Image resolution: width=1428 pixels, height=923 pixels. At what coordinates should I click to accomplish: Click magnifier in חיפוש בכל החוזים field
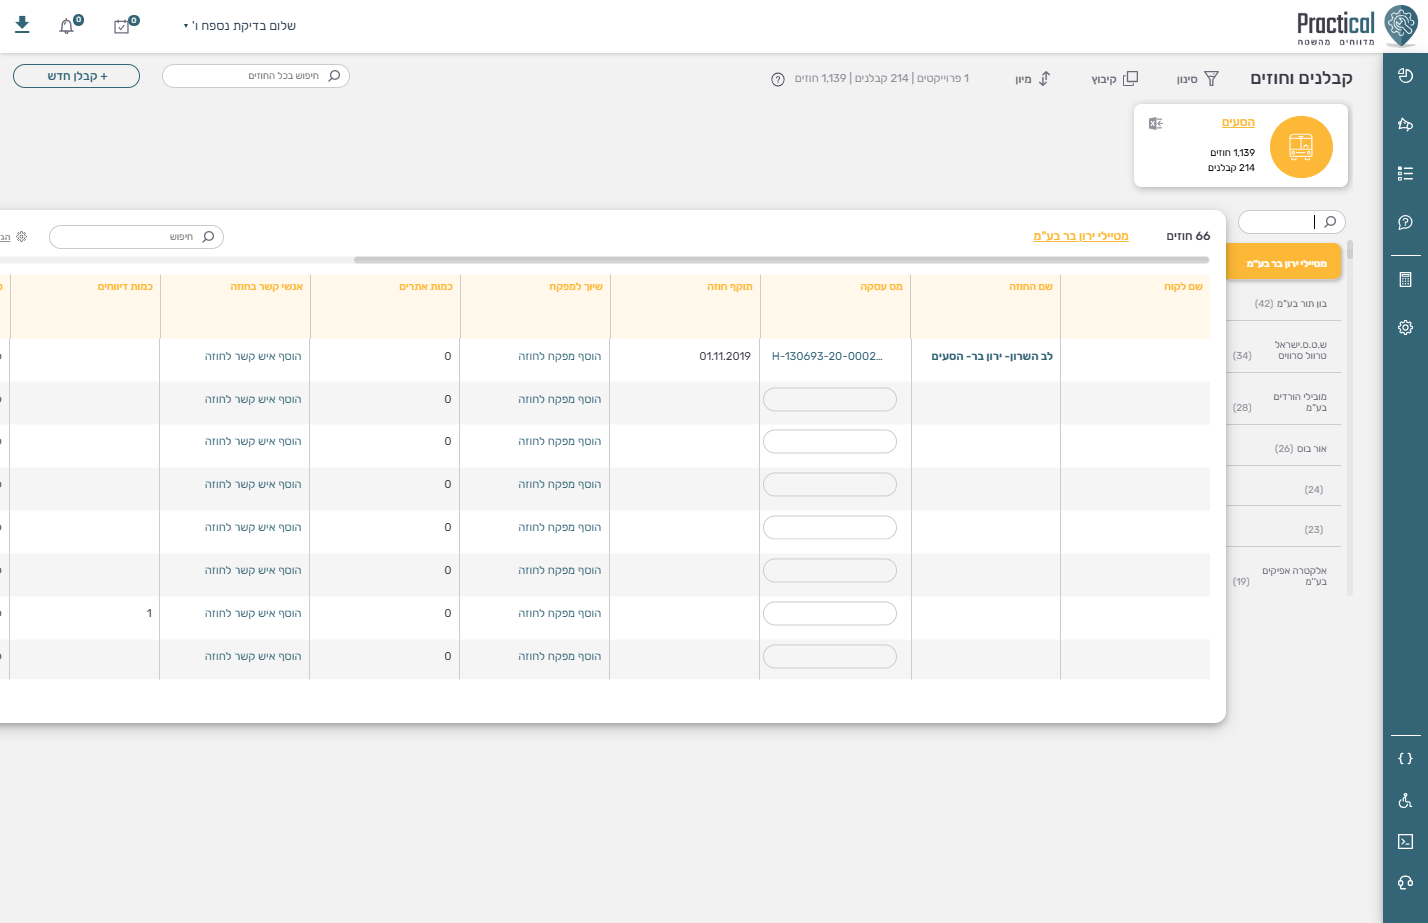tap(334, 76)
